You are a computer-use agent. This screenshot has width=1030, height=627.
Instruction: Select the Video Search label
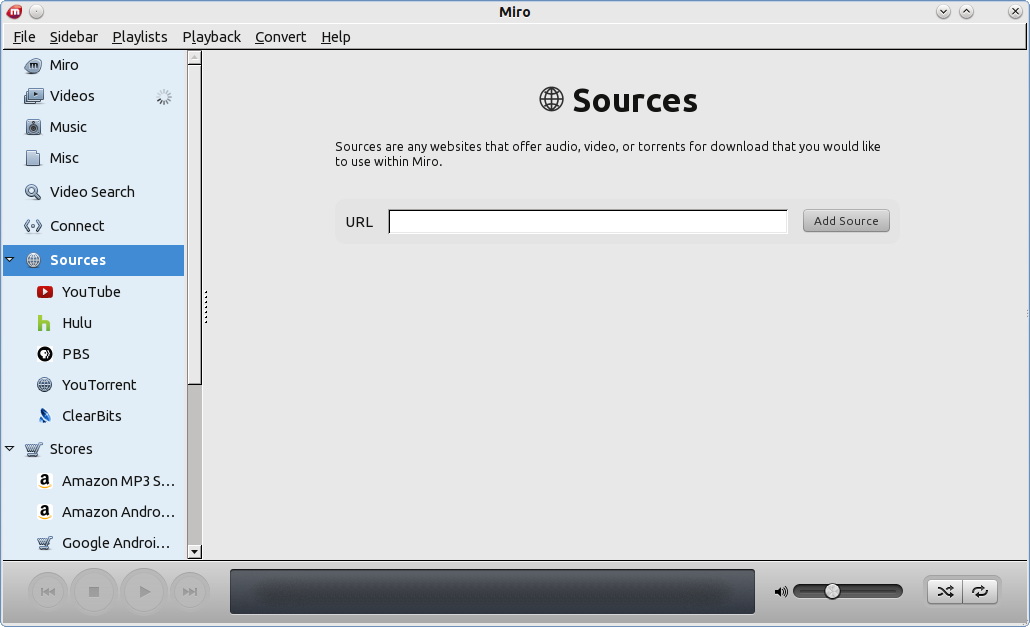[93, 192]
